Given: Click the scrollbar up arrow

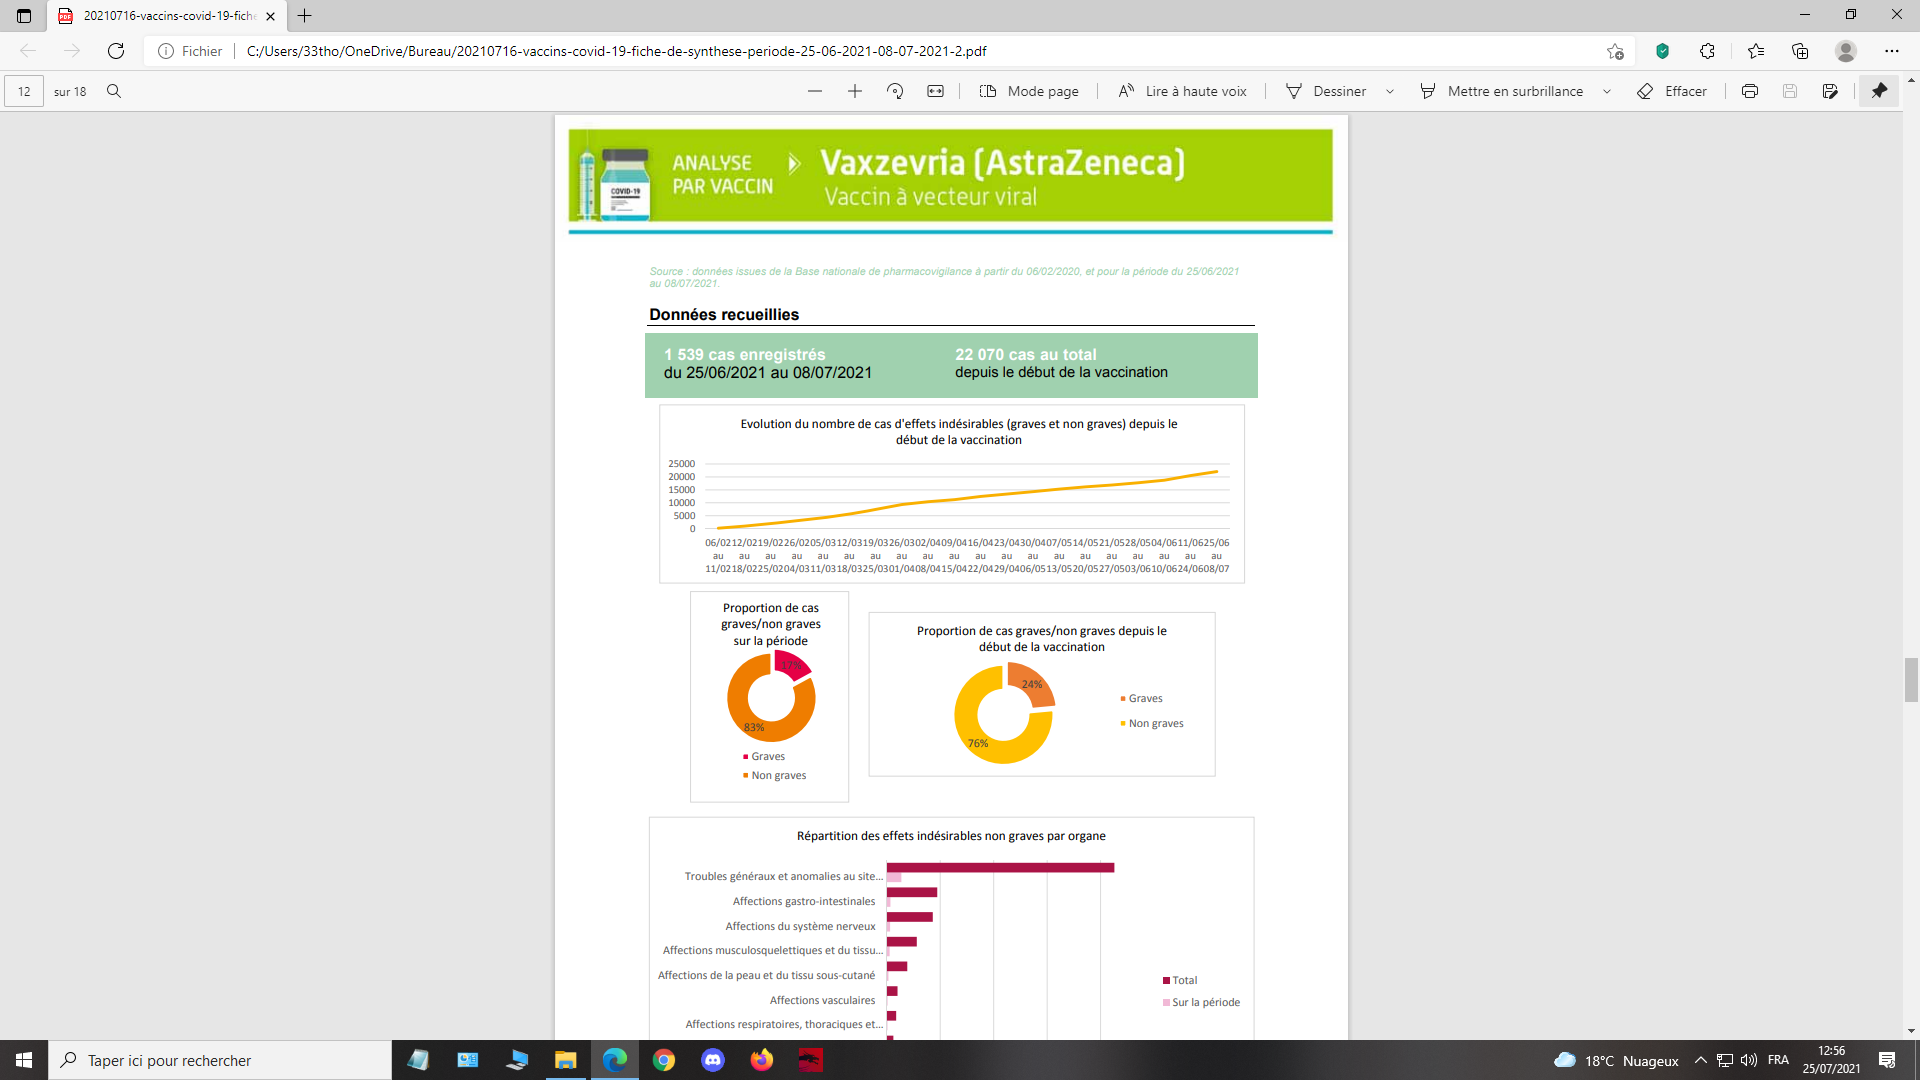Looking at the screenshot, I should (1911, 79).
